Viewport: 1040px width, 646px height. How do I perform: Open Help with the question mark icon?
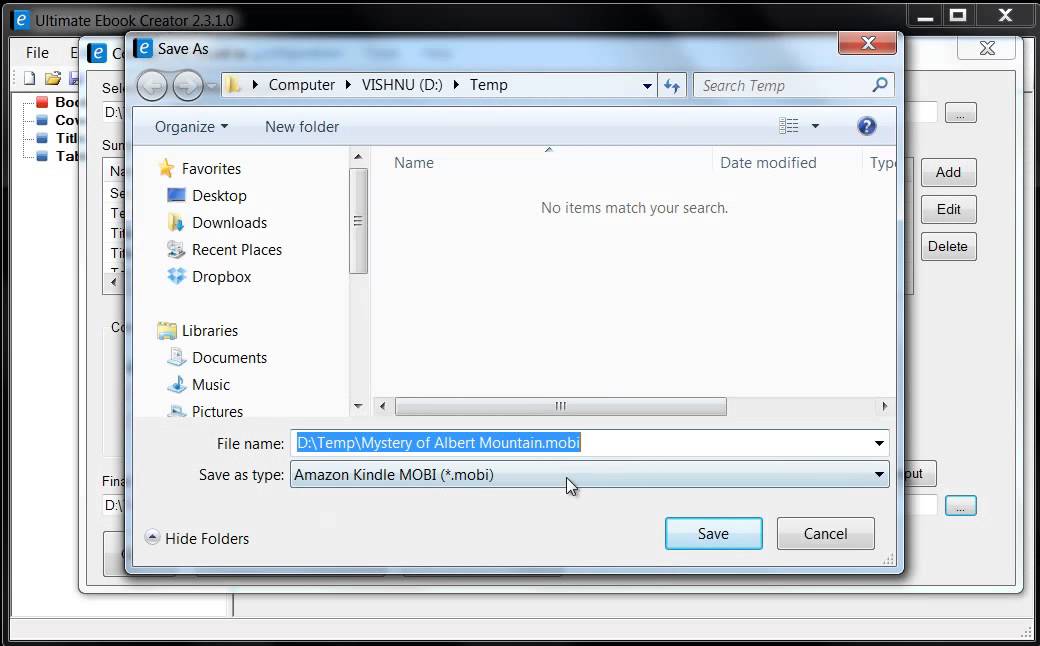point(866,126)
